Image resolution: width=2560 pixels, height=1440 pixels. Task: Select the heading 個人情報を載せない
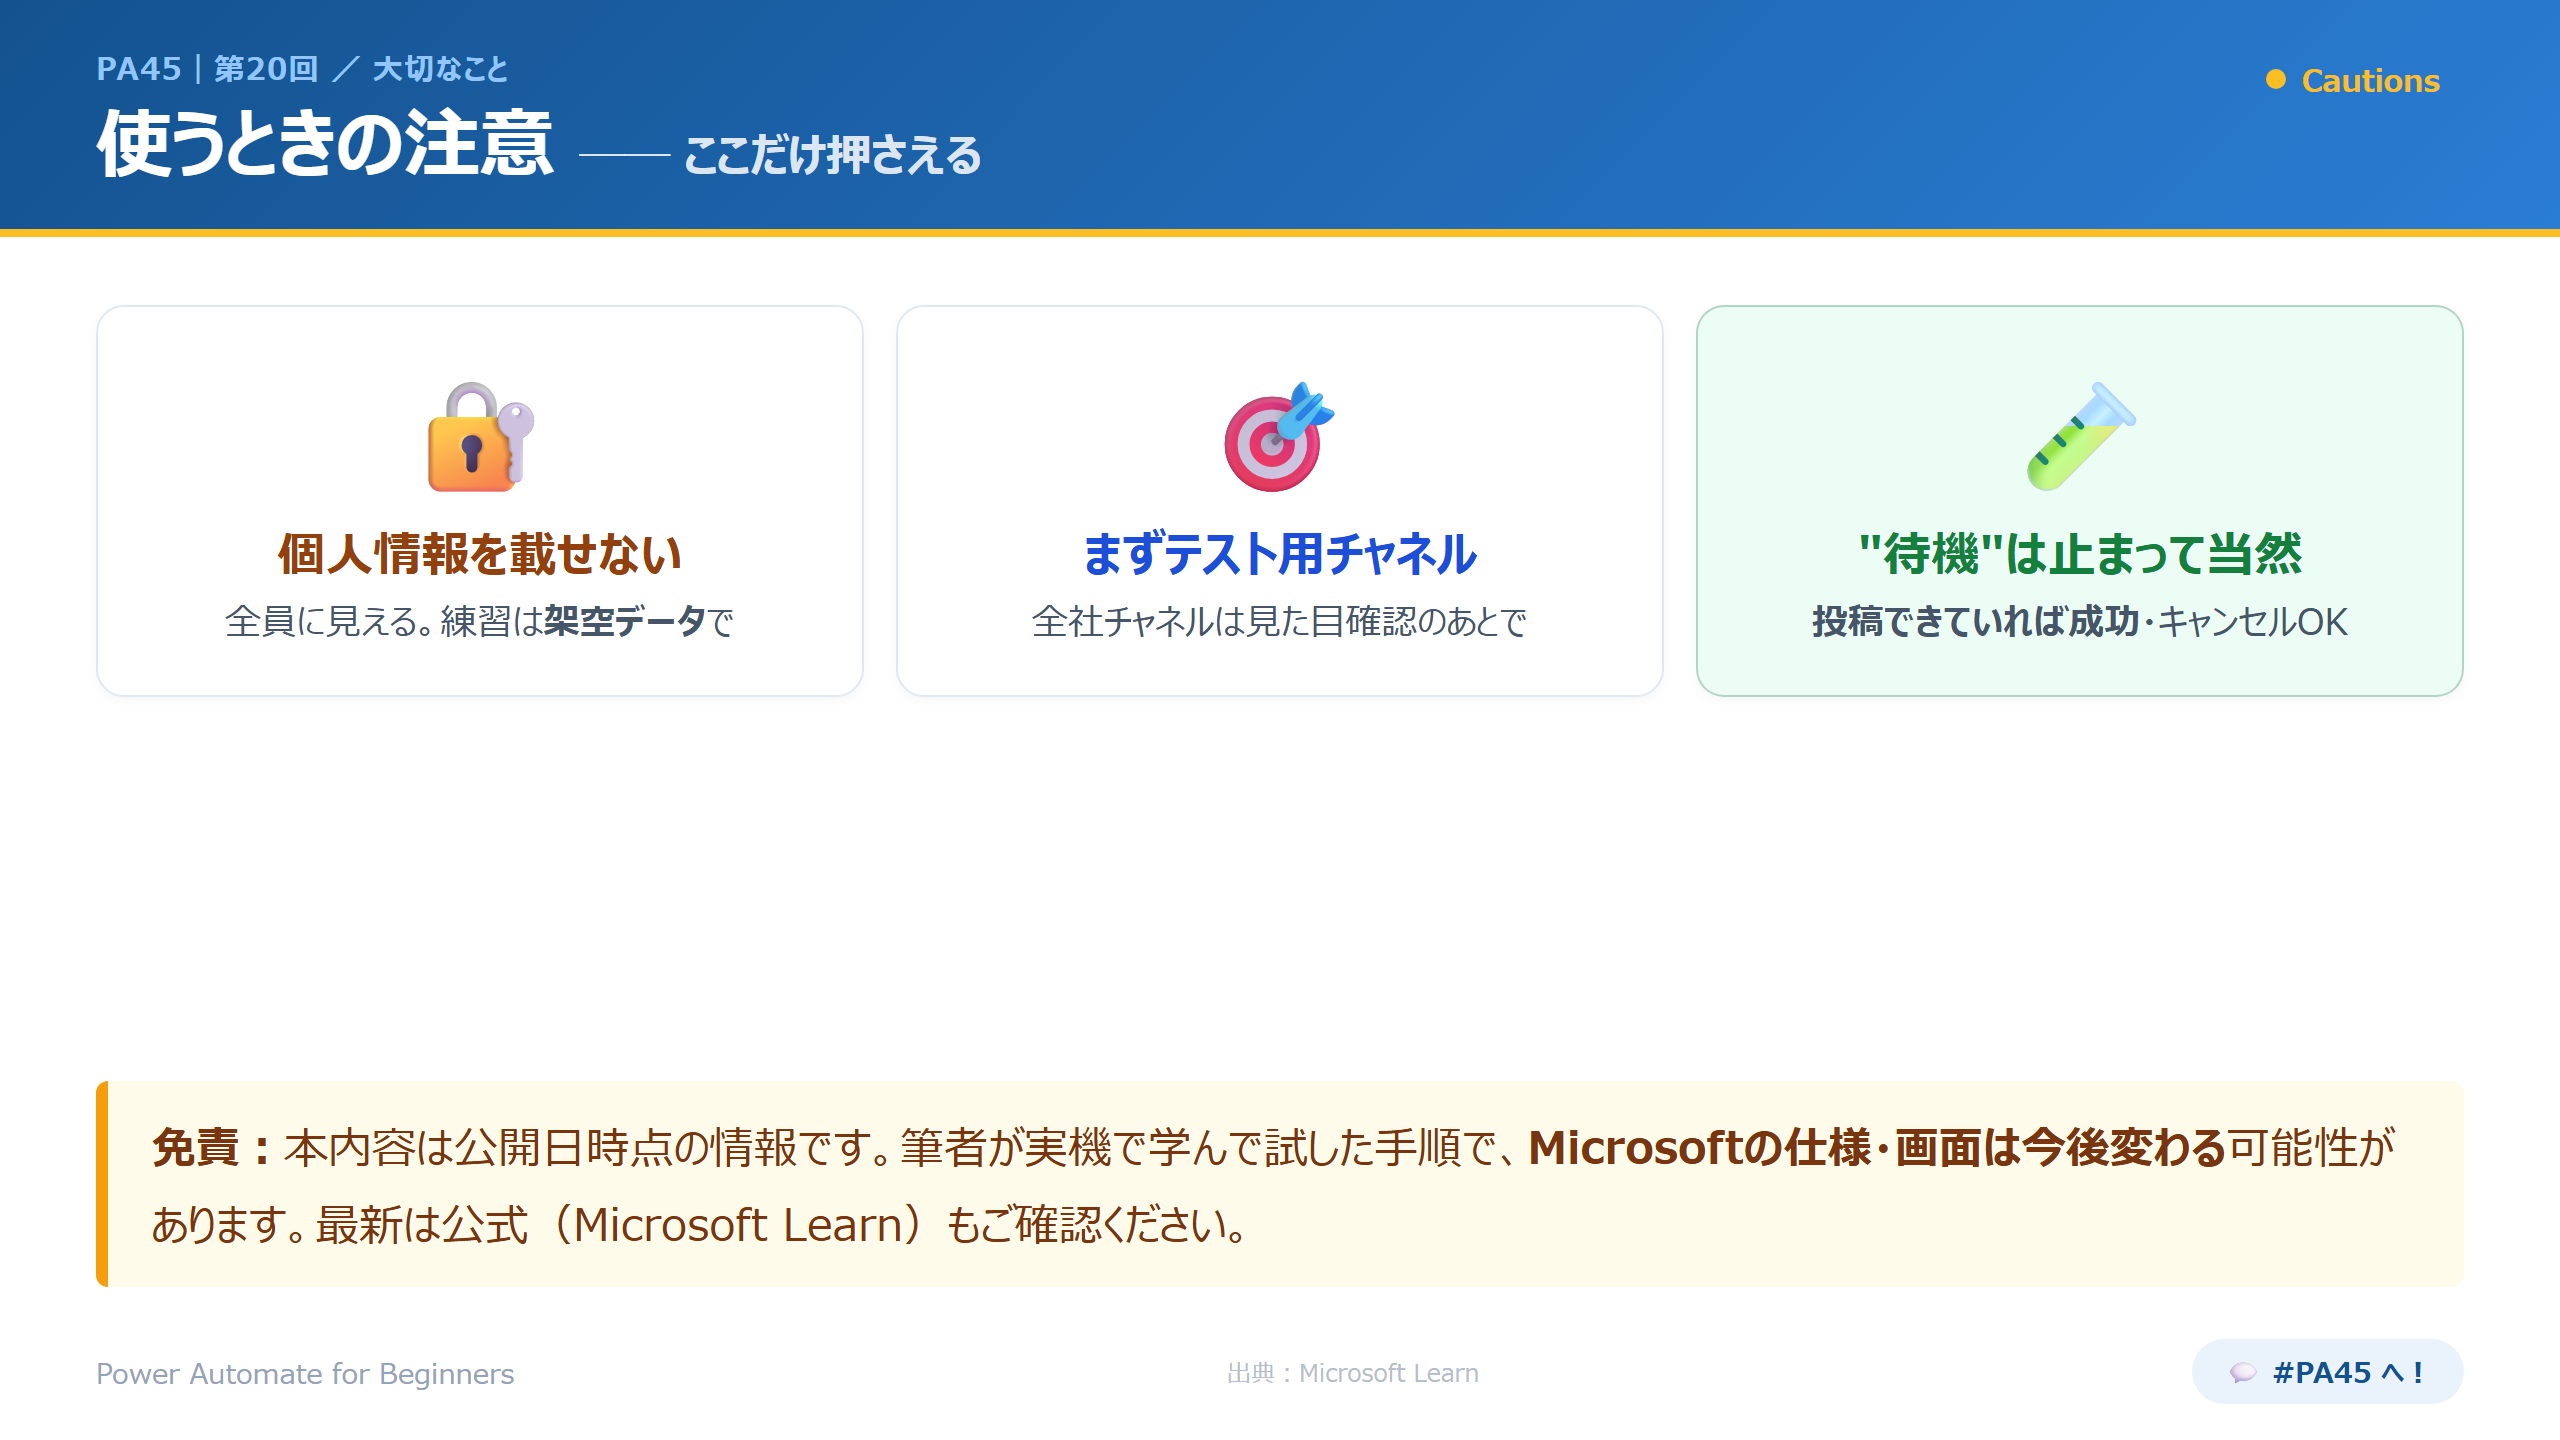pos(480,554)
